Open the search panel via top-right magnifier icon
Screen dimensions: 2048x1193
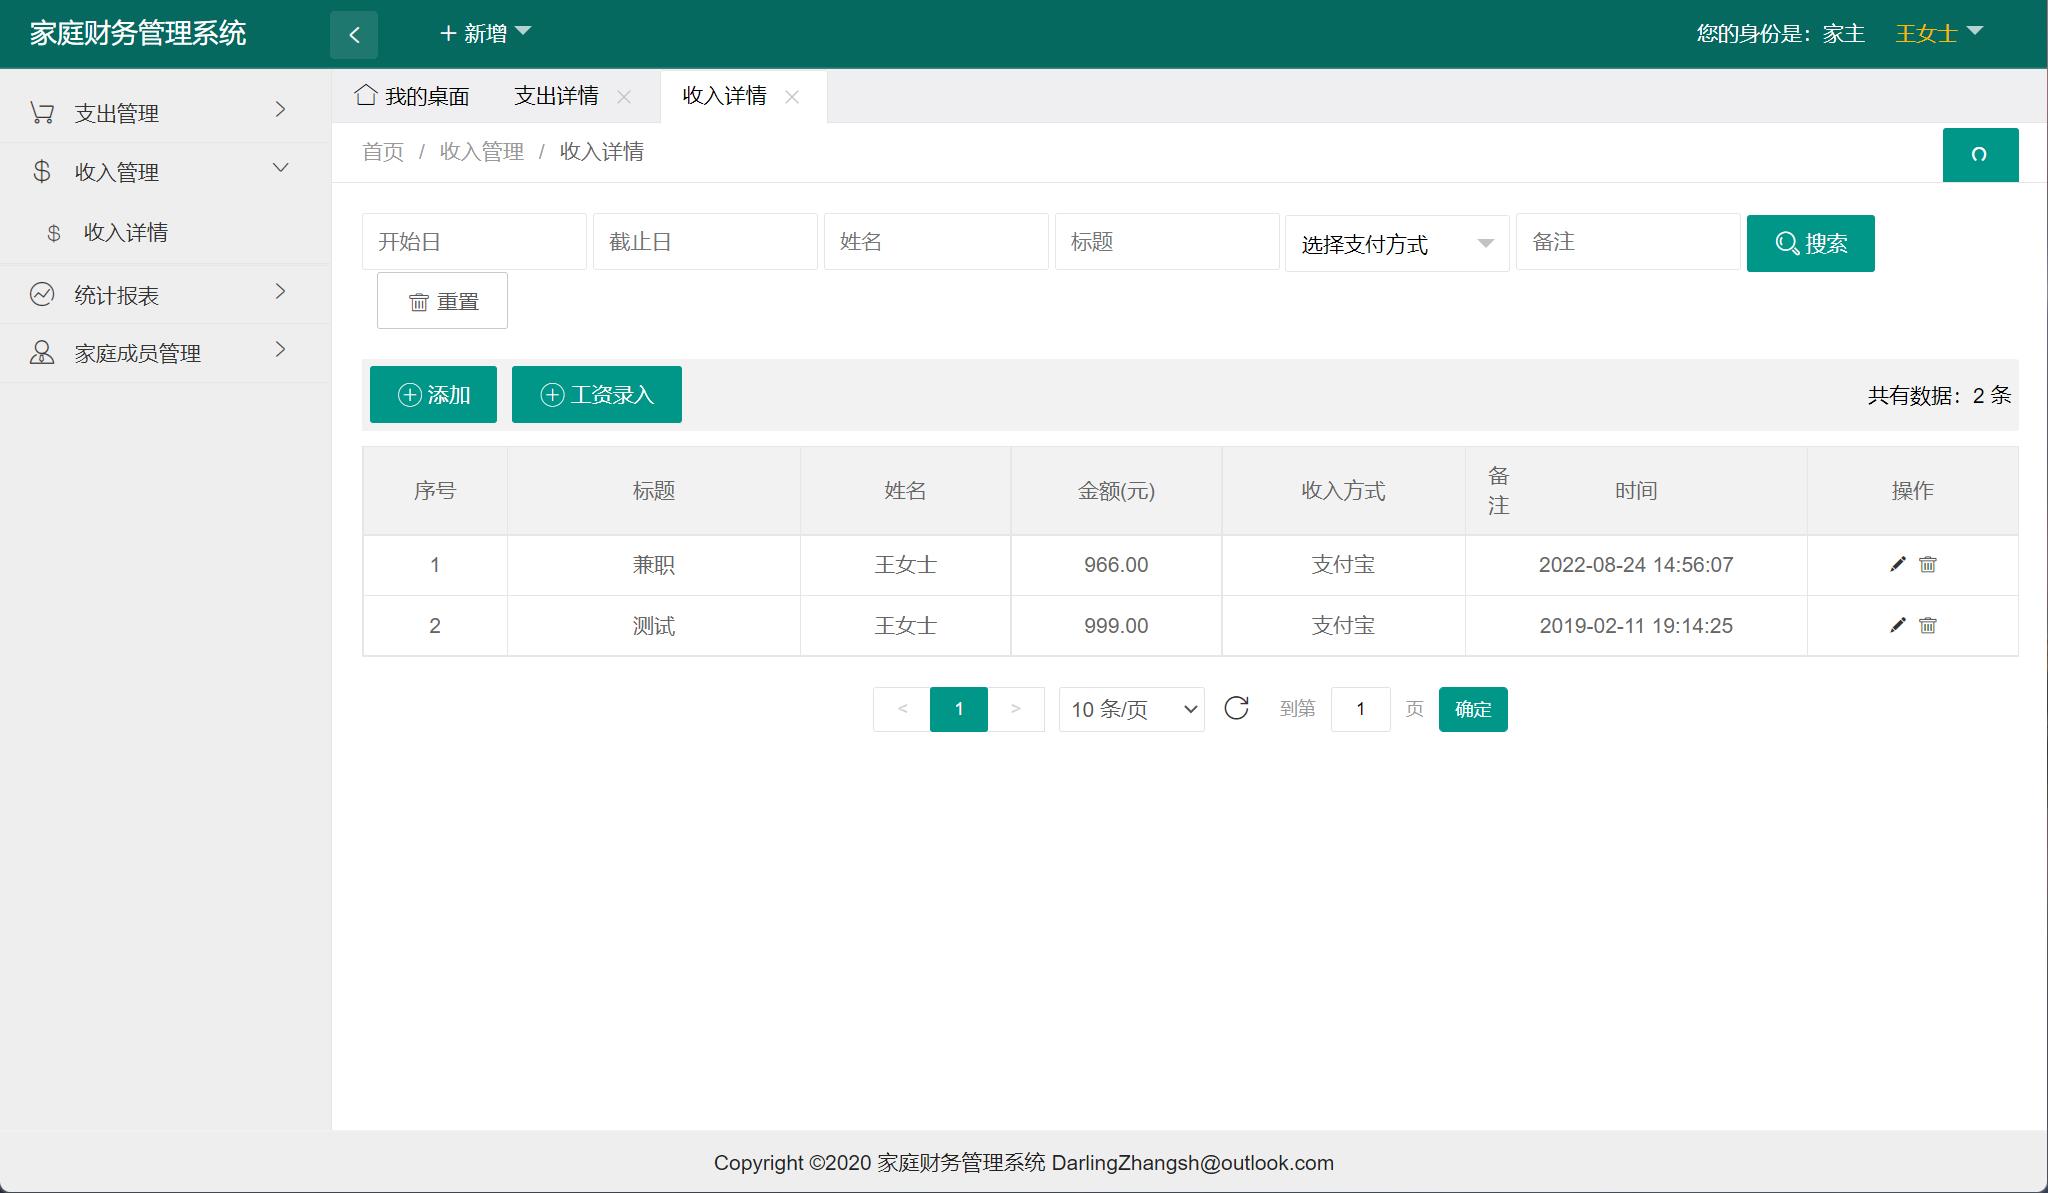[x=1981, y=155]
